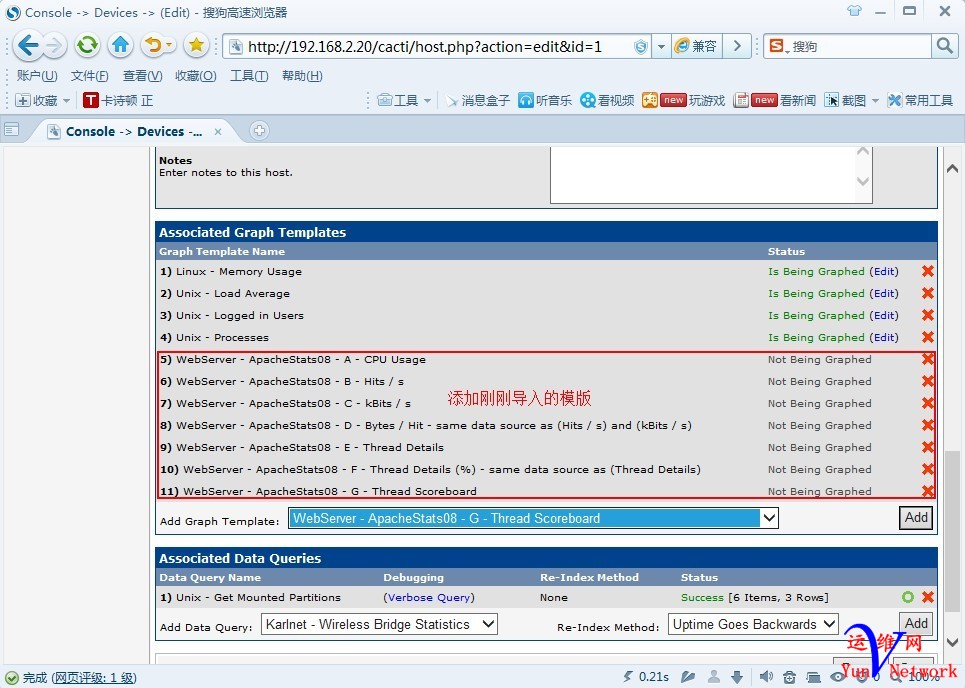Click the search magnifier in search box
965x688 pixels.
[944, 46]
